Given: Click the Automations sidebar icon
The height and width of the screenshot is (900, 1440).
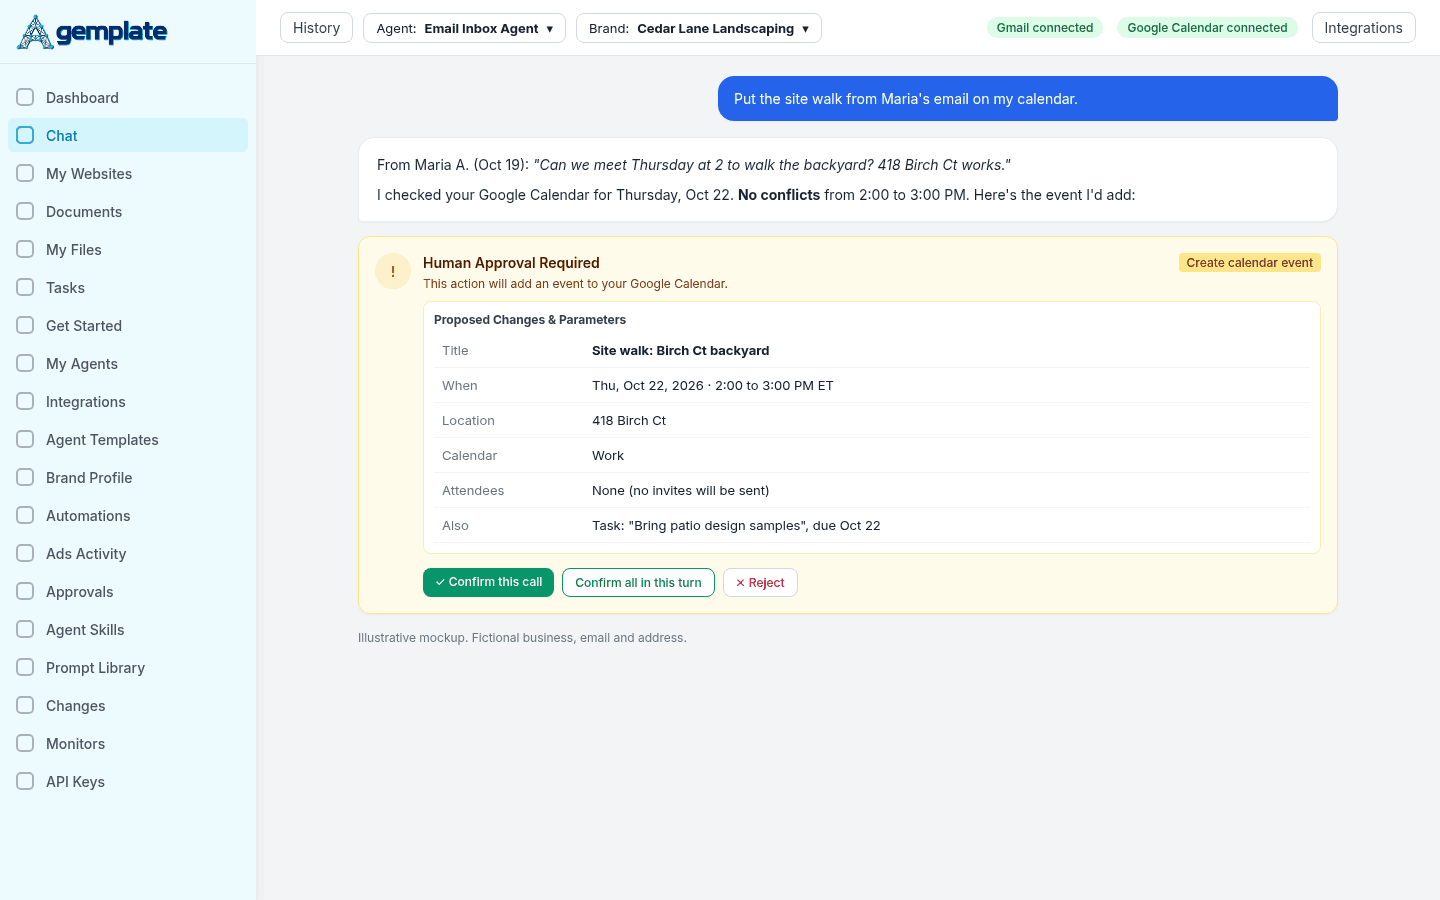Looking at the screenshot, I should tap(25, 515).
